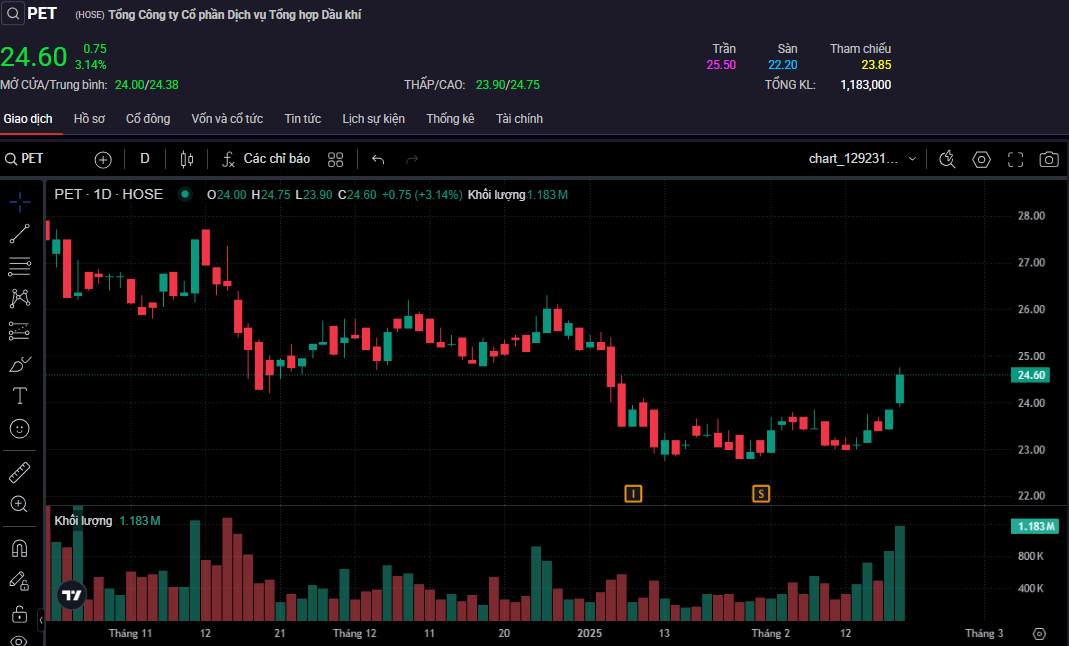Expand the chart_129231 layout dropdown
1069x646 pixels.
tap(912, 159)
